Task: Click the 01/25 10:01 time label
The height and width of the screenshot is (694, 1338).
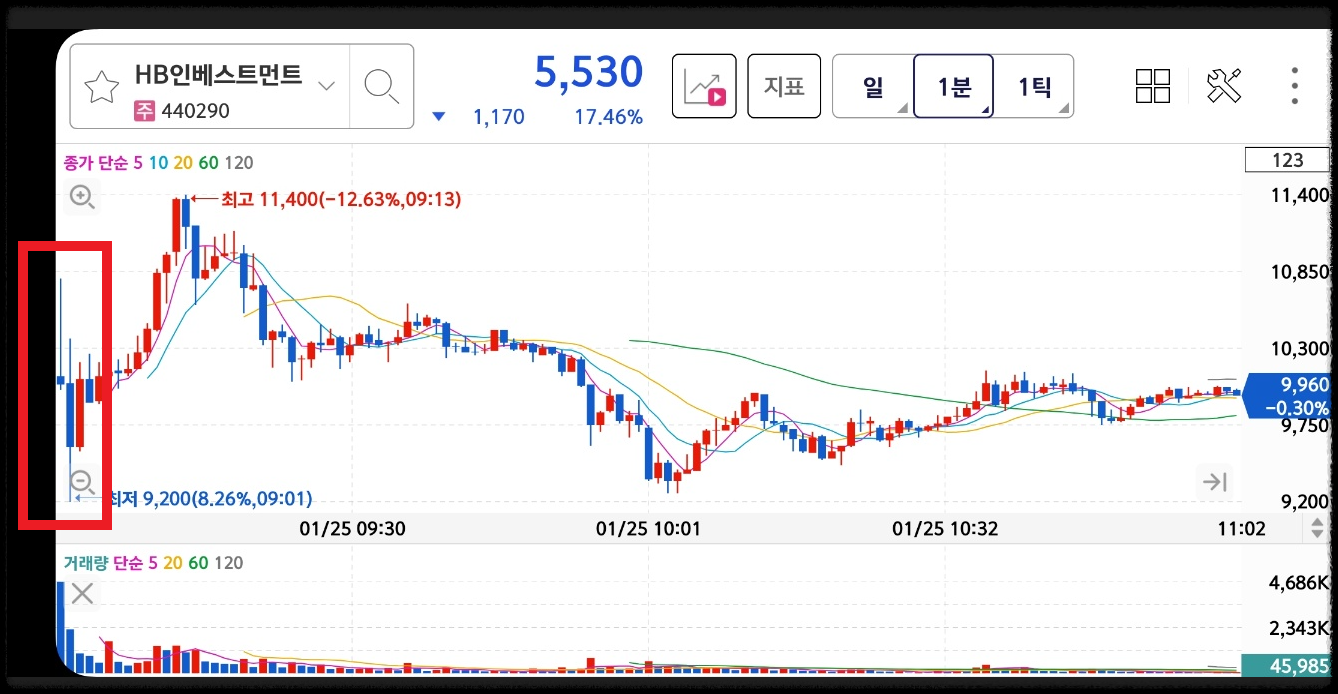Action: 648,527
